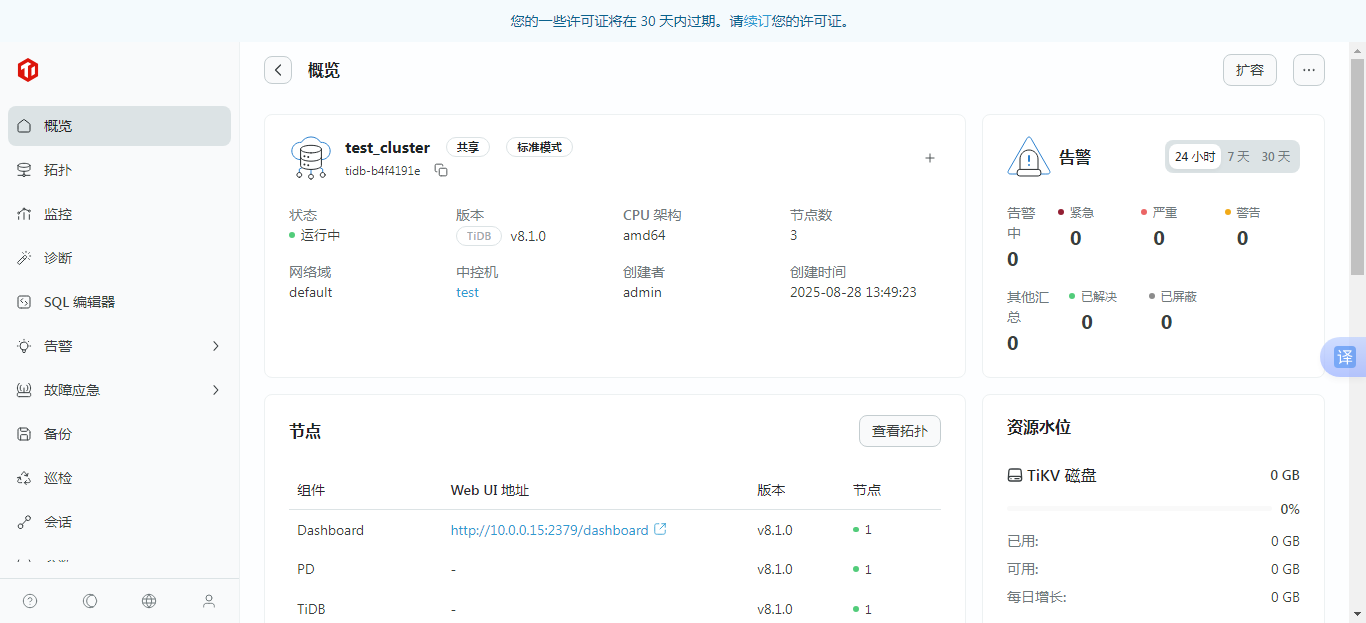Open the user profile icon

209,601
